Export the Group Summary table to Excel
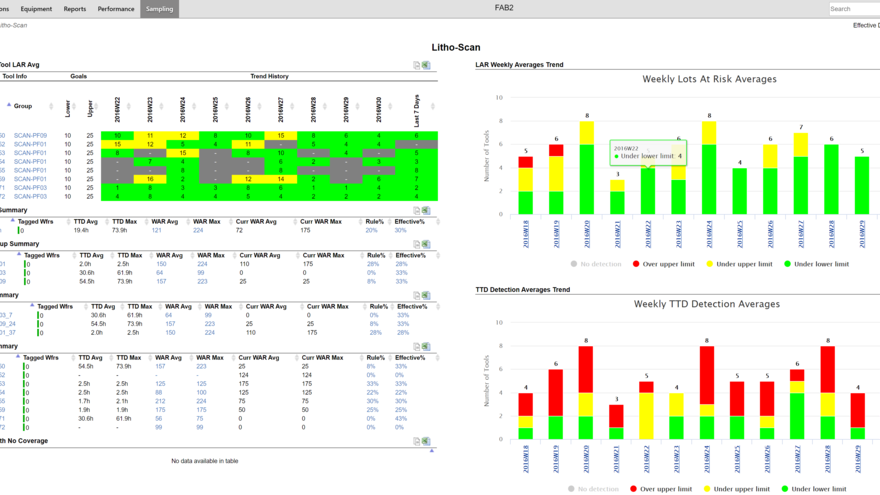Image resolution: width=880 pixels, height=495 pixels. pos(426,244)
